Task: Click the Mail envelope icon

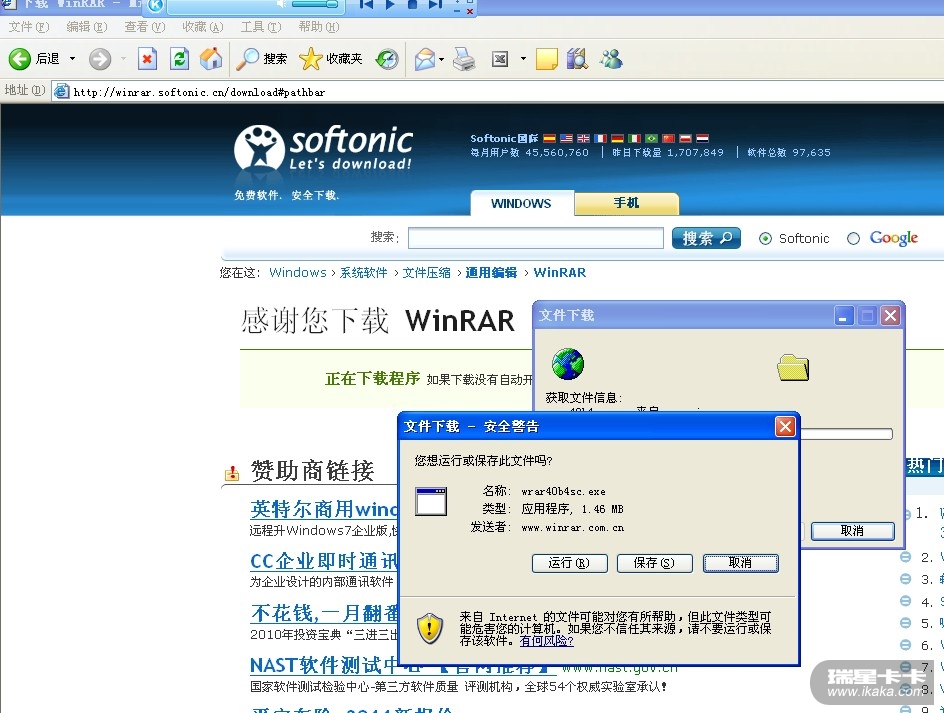Action: 425,59
